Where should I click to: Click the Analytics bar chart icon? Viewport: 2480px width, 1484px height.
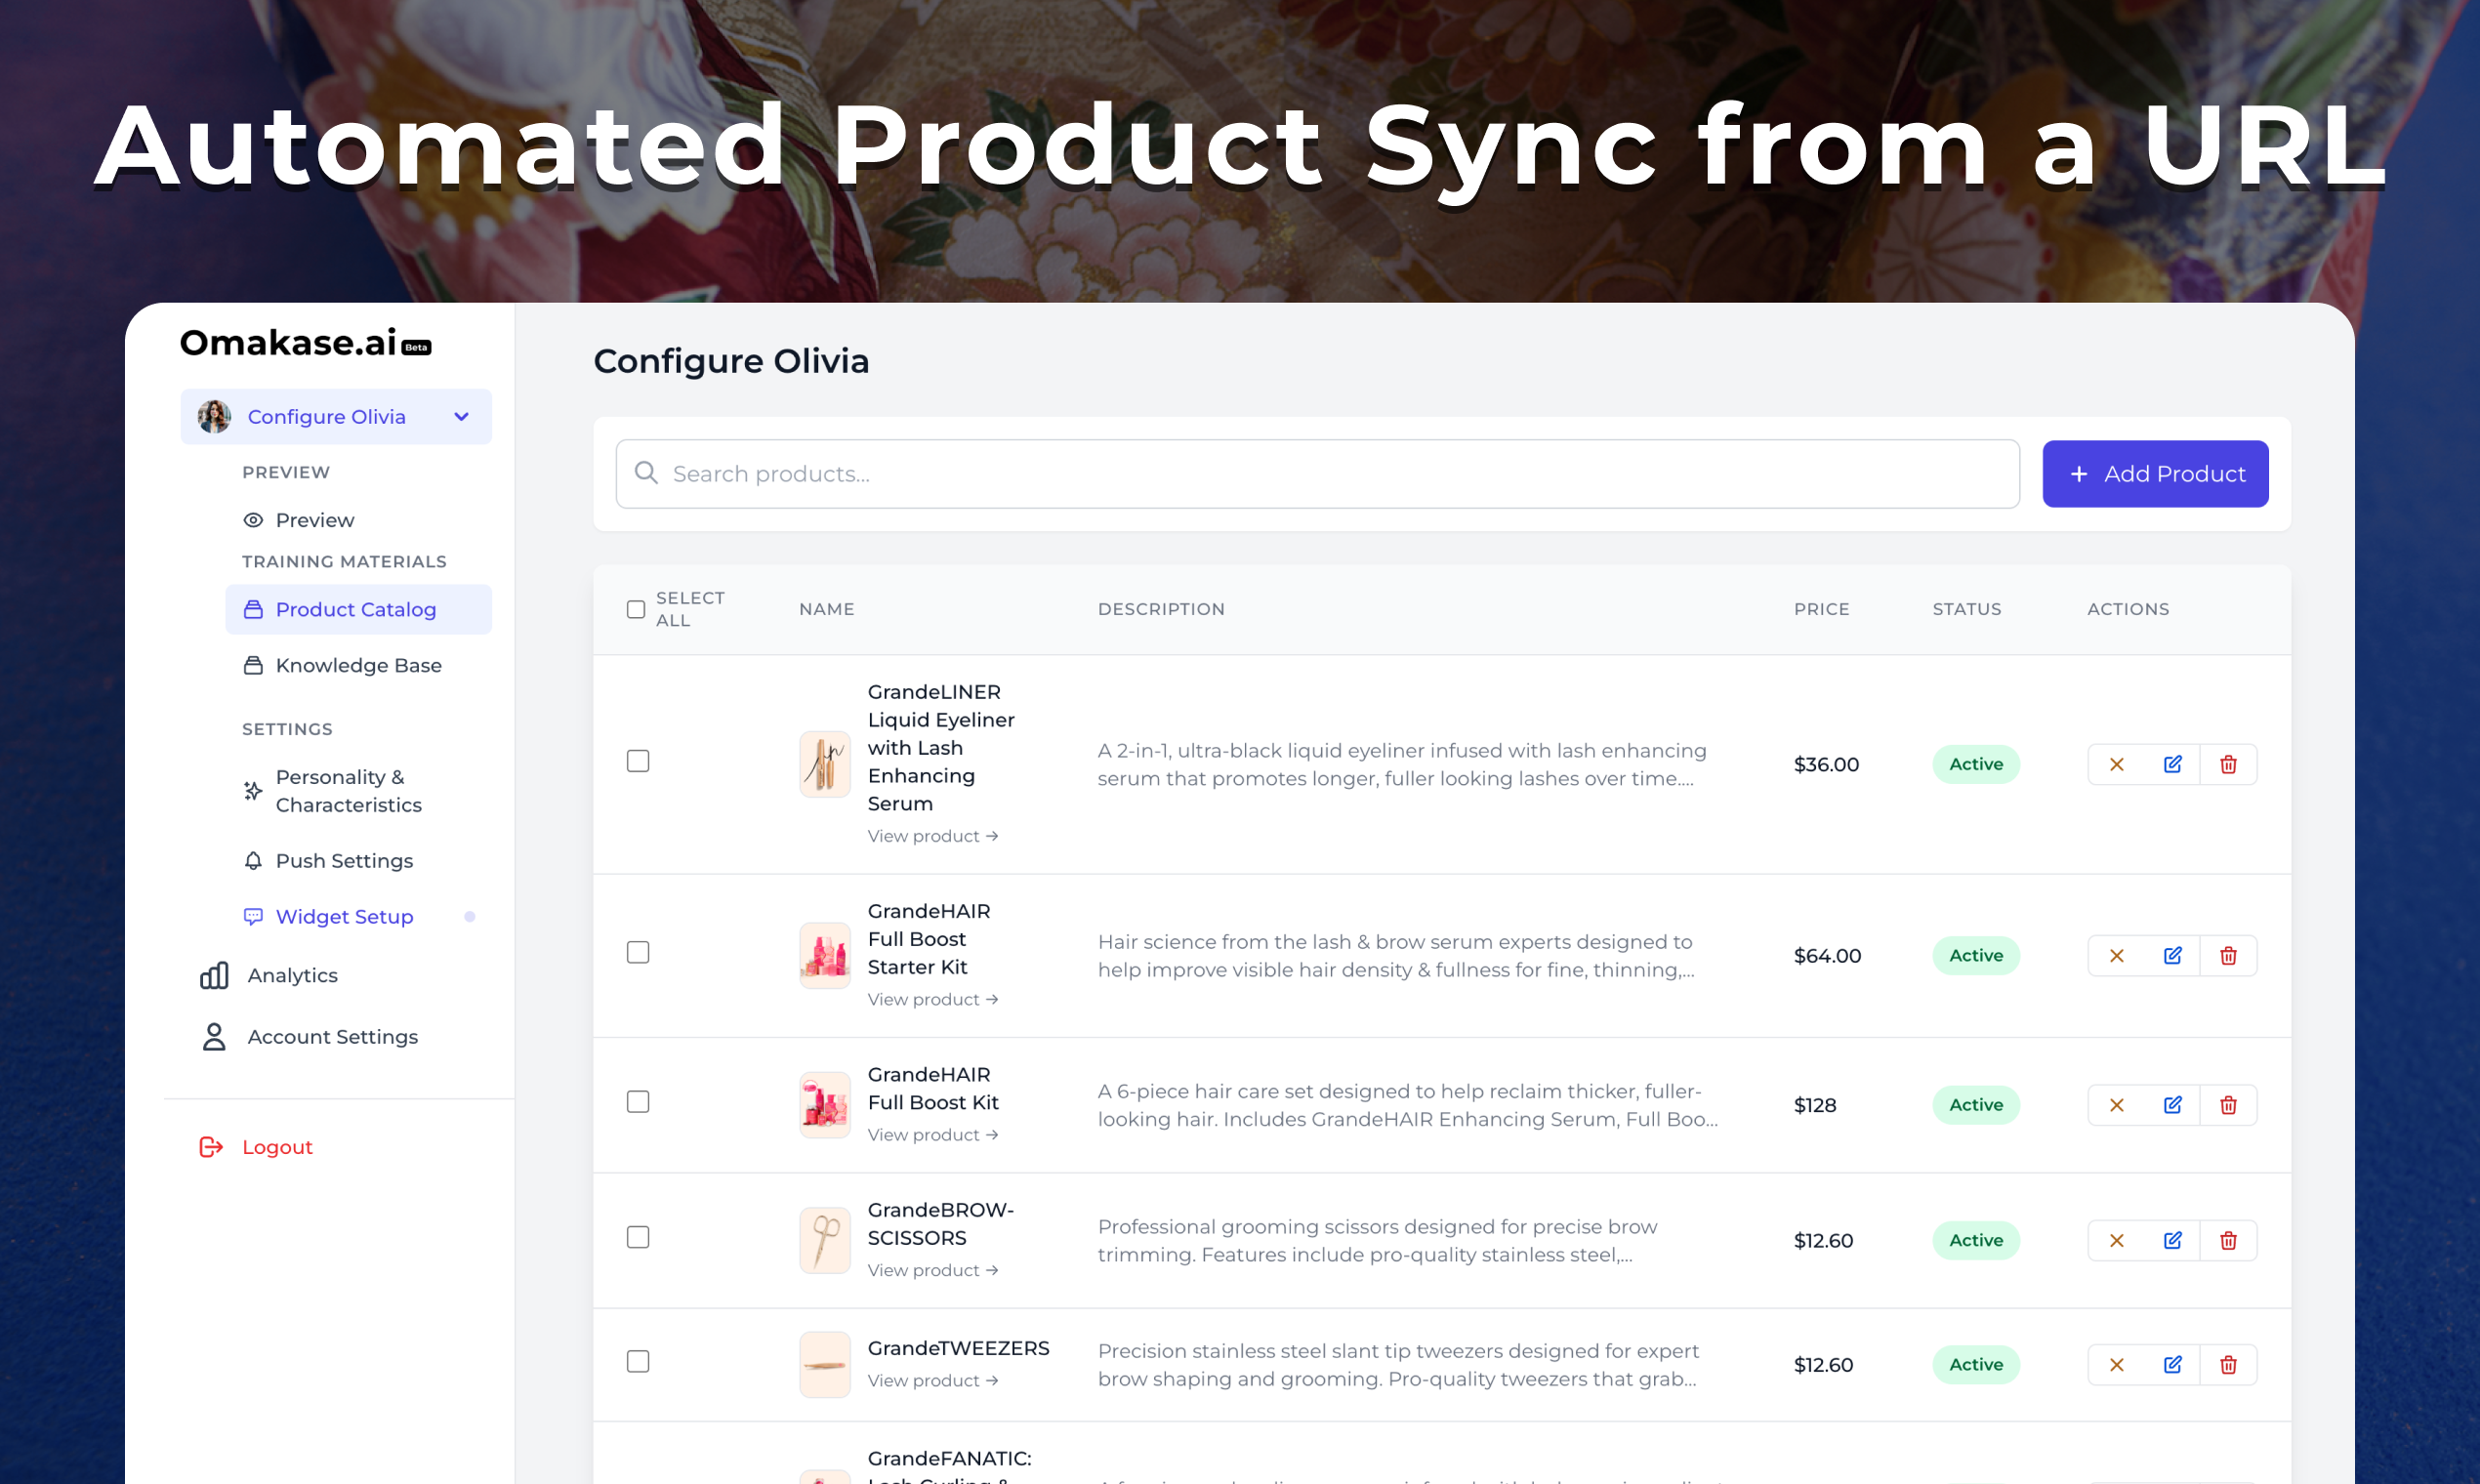[214, 975]
